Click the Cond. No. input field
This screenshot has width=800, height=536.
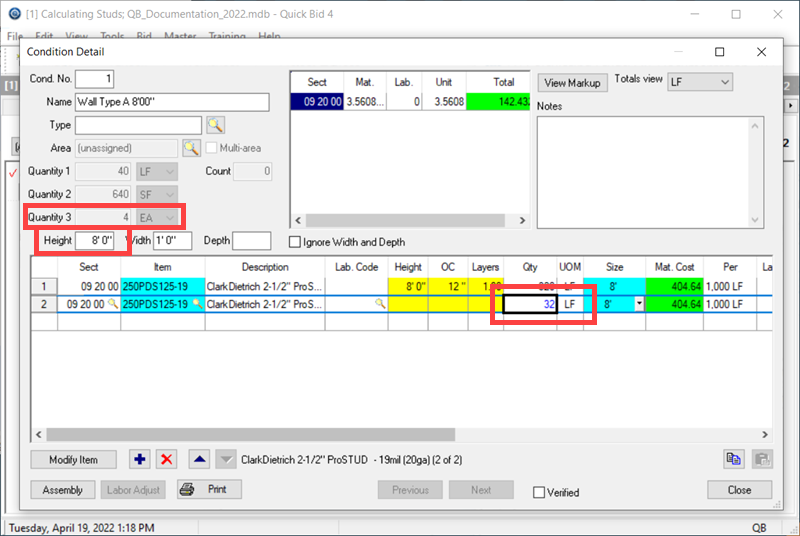tap(94, 79)
